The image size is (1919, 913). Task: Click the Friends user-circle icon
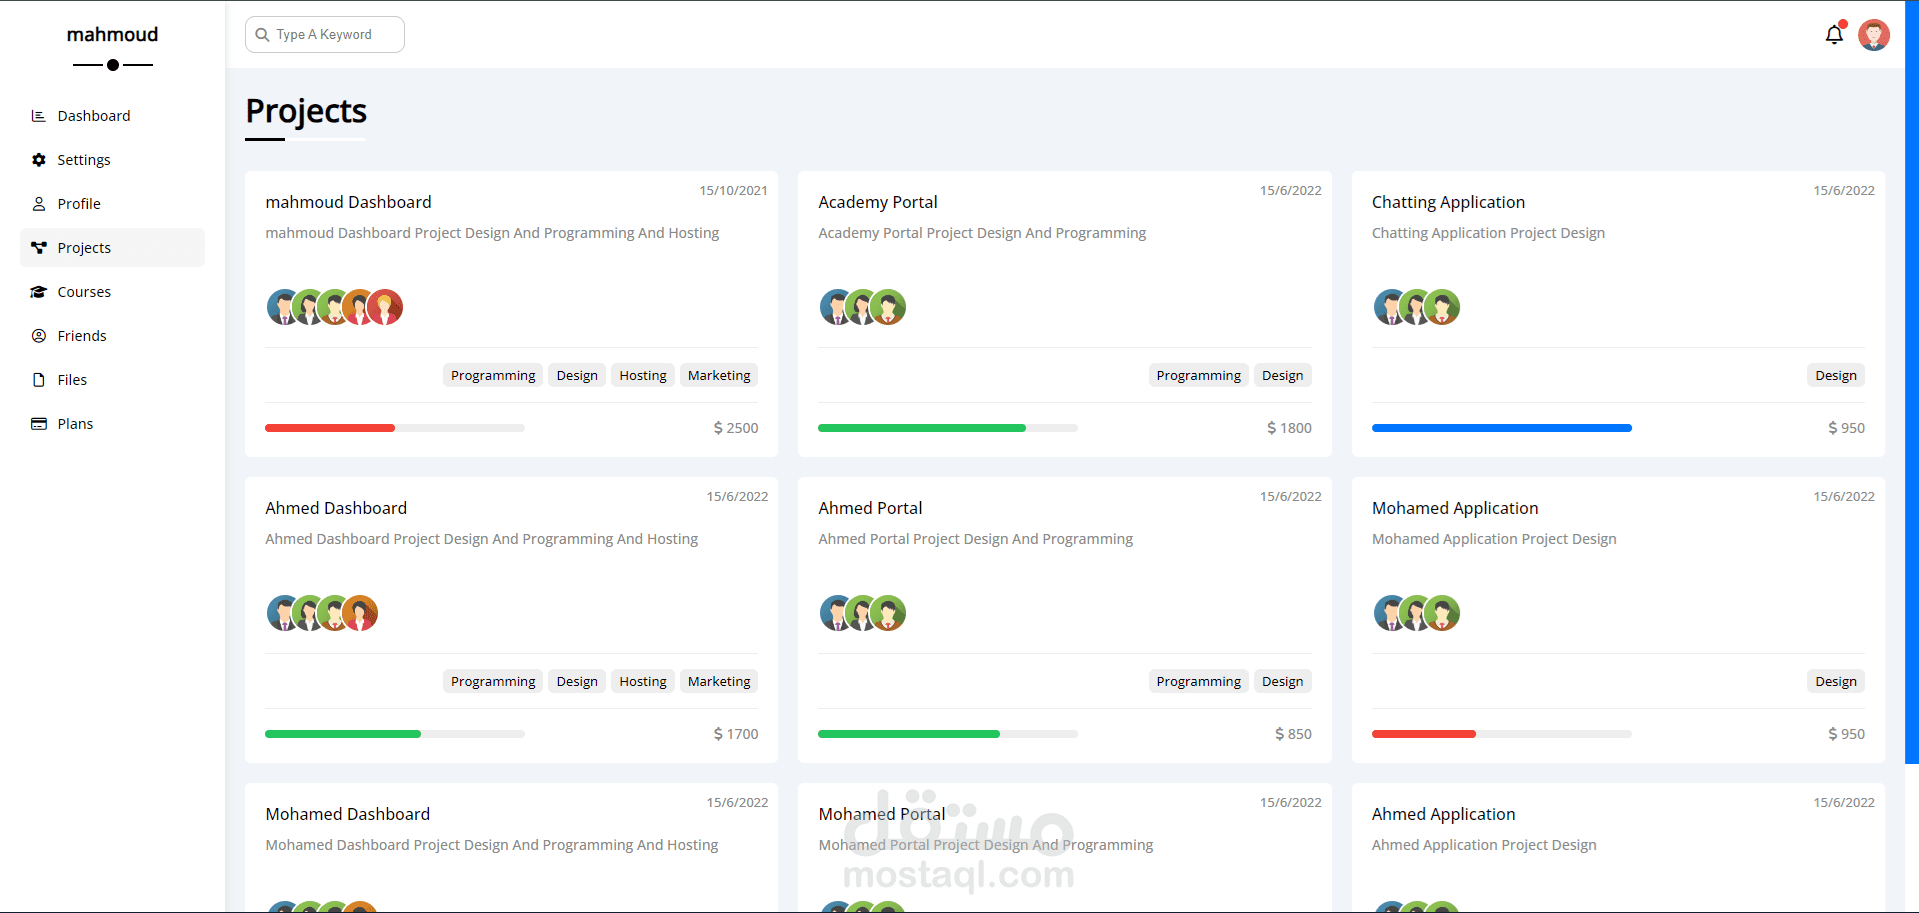39,336
